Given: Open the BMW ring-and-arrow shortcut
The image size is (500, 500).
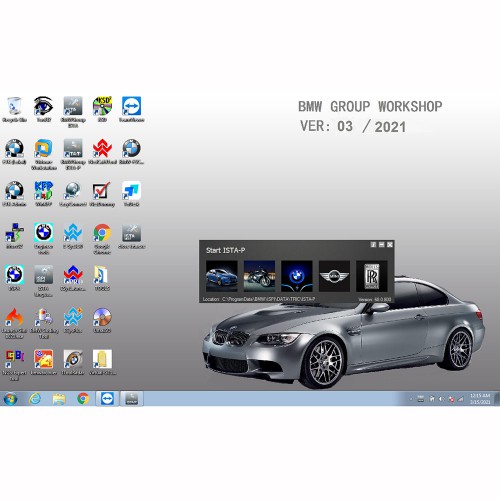Looking at the screenshot, I should (73, 362).
